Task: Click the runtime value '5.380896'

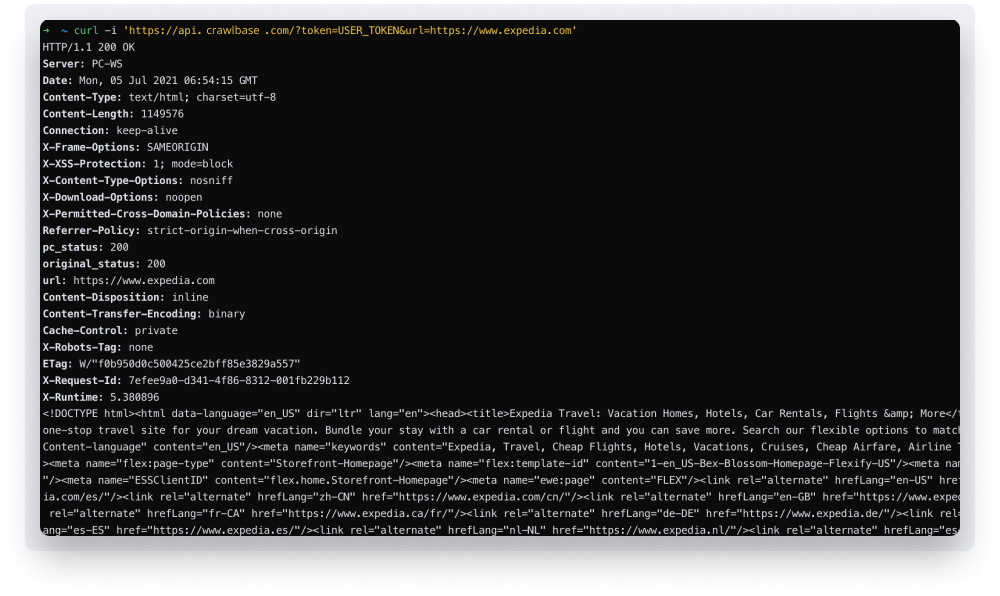Action: tap(135, 397)
